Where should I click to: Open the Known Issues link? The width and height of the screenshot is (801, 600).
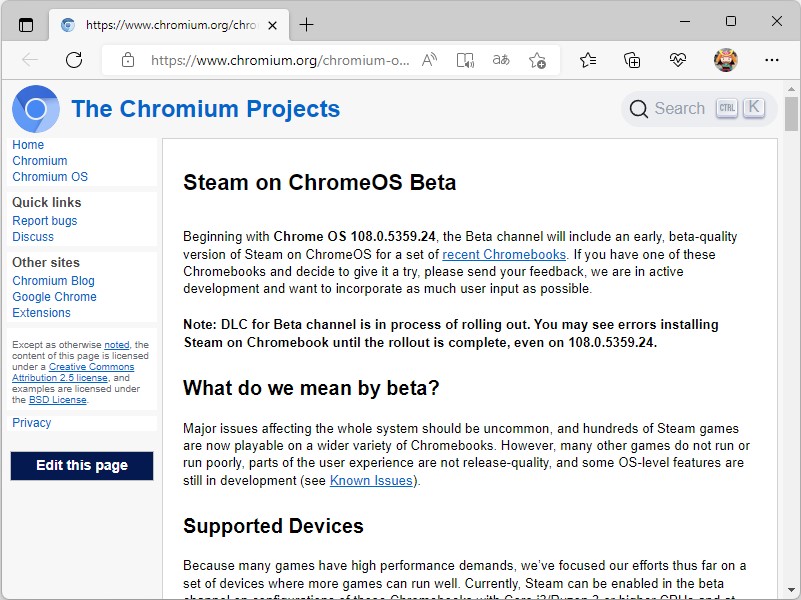(x=369, y=480)
